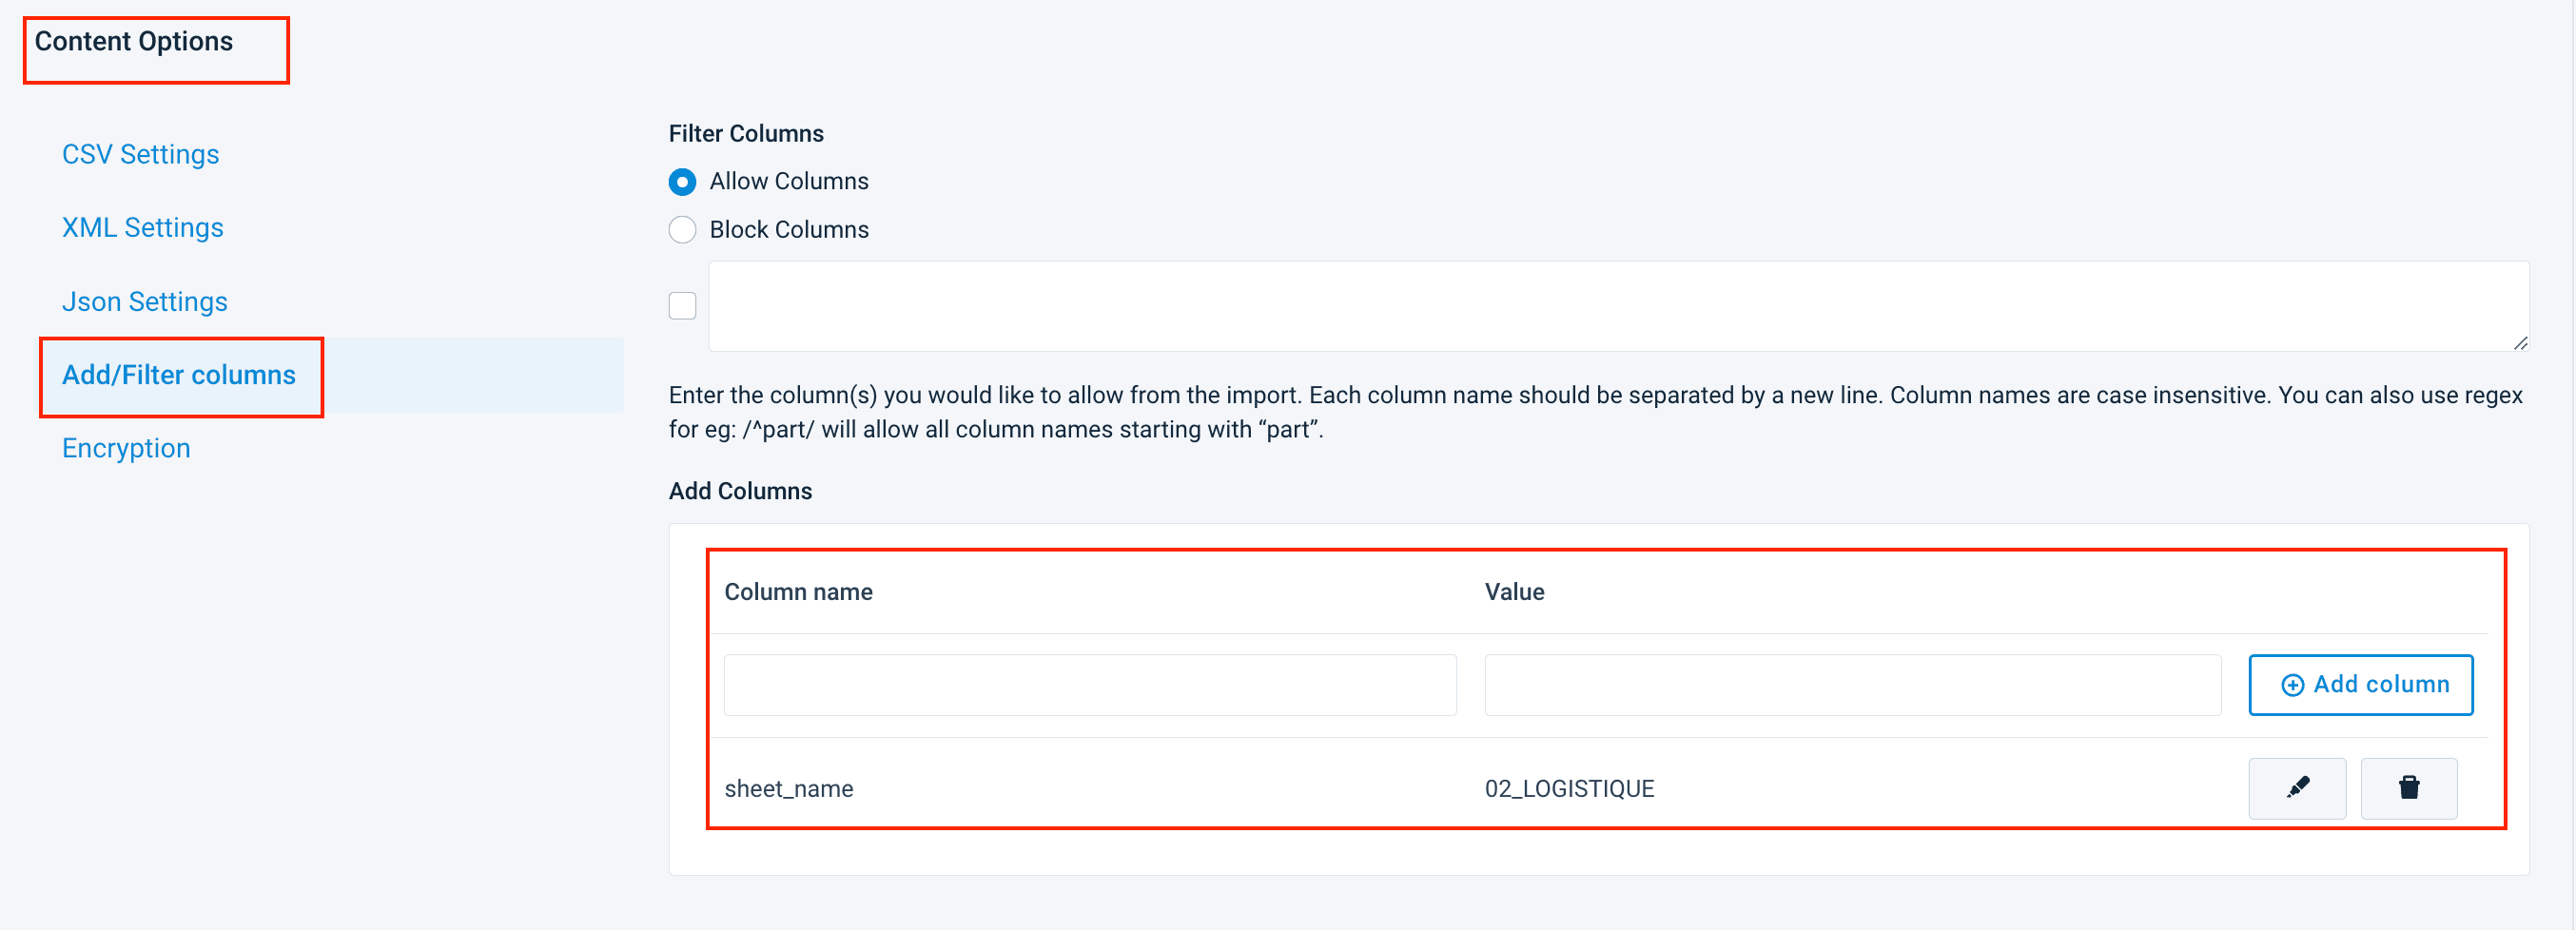Click the Content Options heading
Screen dimensions: 2576x930
point(134,42)
